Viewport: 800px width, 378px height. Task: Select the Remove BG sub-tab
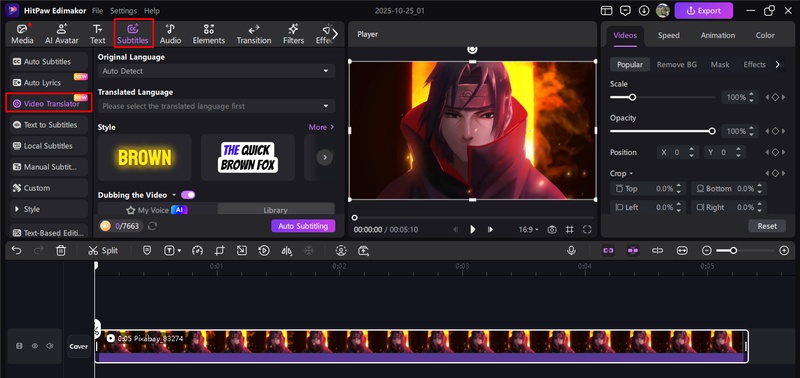click(x=677, y=64)
